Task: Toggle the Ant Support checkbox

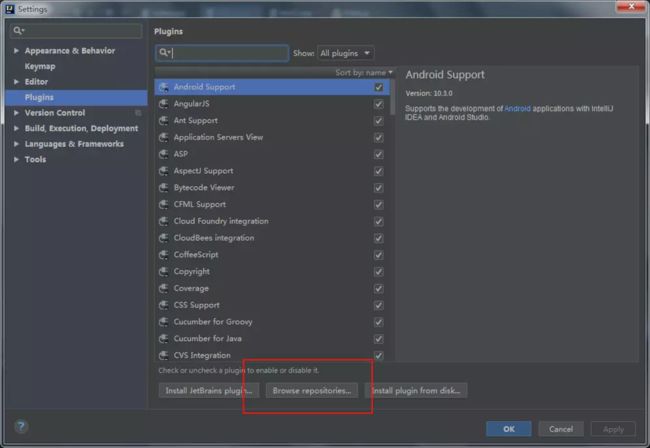Action: click(x=378, y=121)
